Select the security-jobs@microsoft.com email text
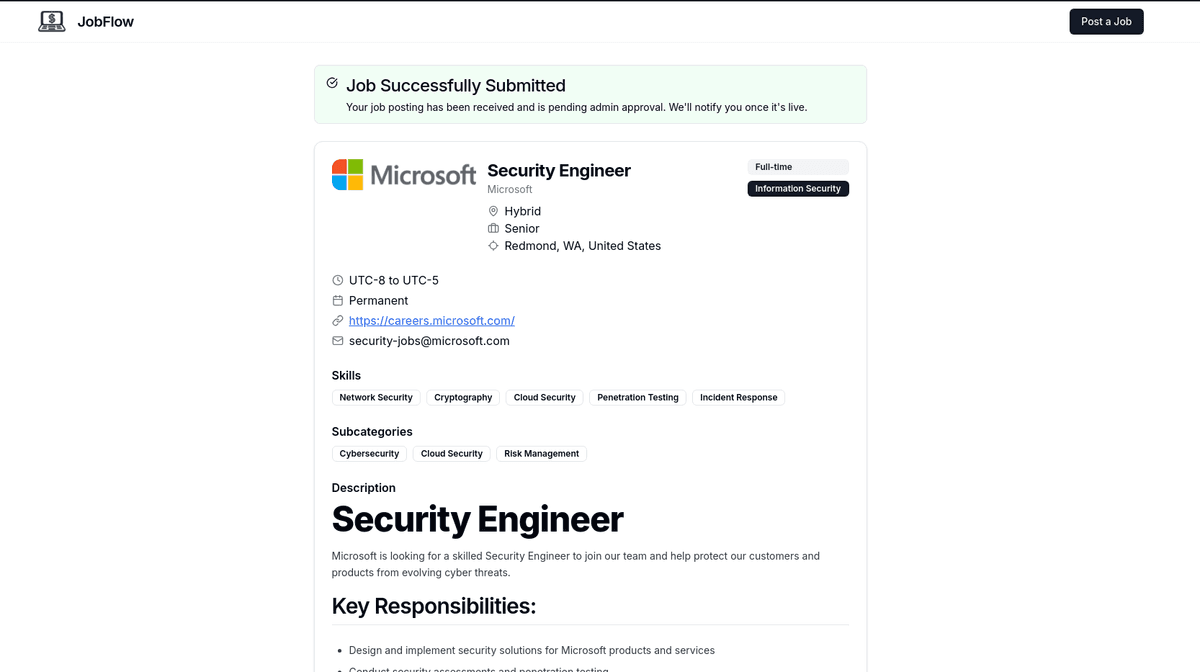The width and height of the screenshot is (1200, 672). pyautogui.click(x=429, y=341)
